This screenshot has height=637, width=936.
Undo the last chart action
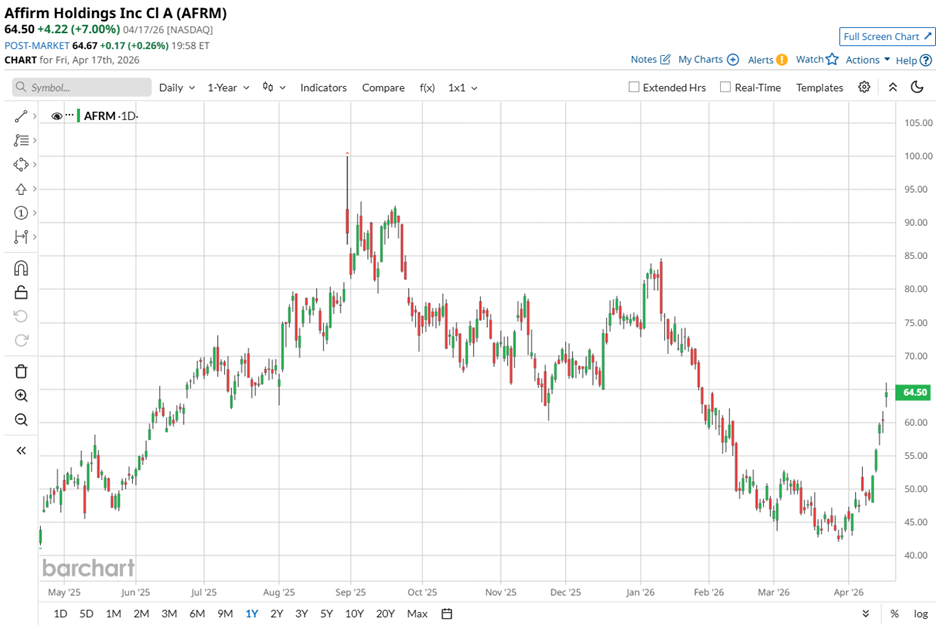[21, 316]
